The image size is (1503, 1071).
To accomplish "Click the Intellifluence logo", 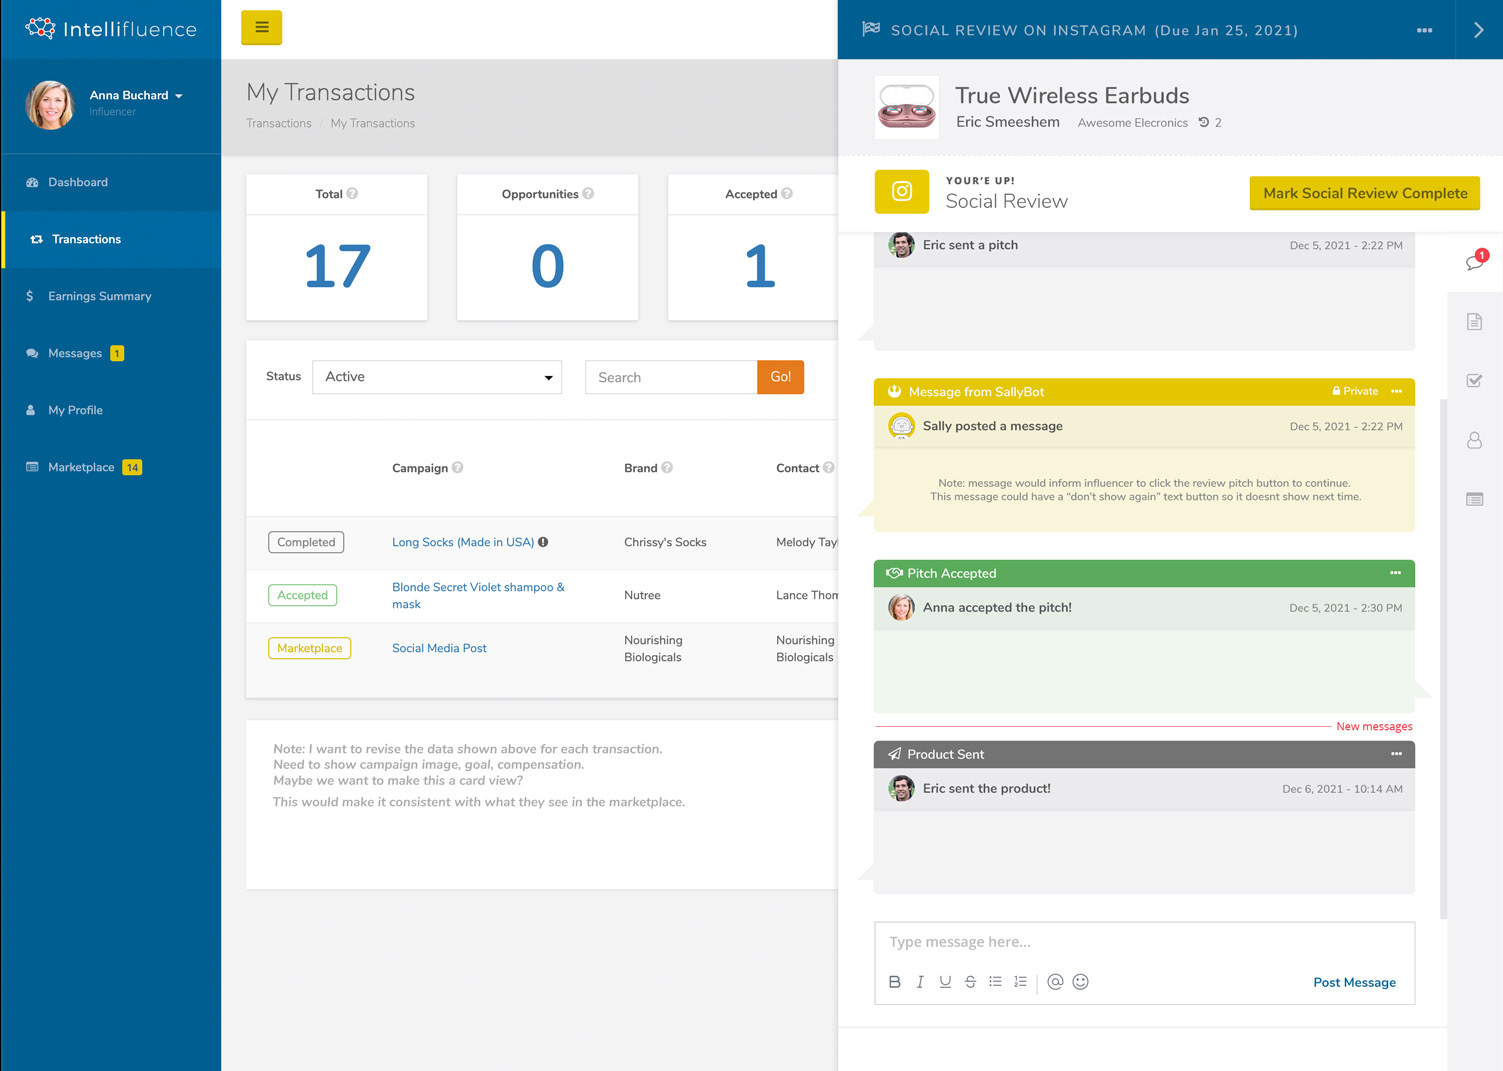I will pos(111,29).
